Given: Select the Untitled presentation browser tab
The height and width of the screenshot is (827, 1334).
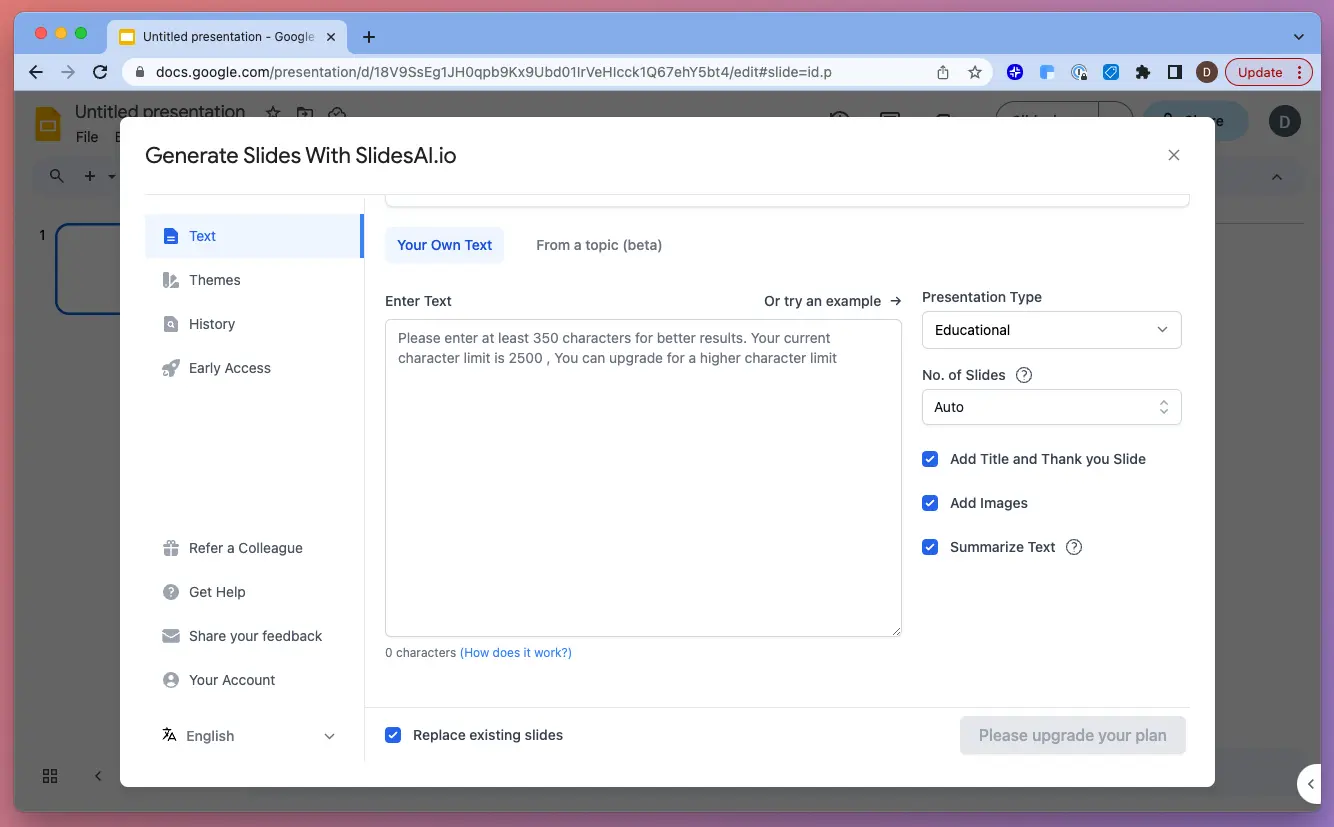Looking at the screenshot, I should 228,37.
